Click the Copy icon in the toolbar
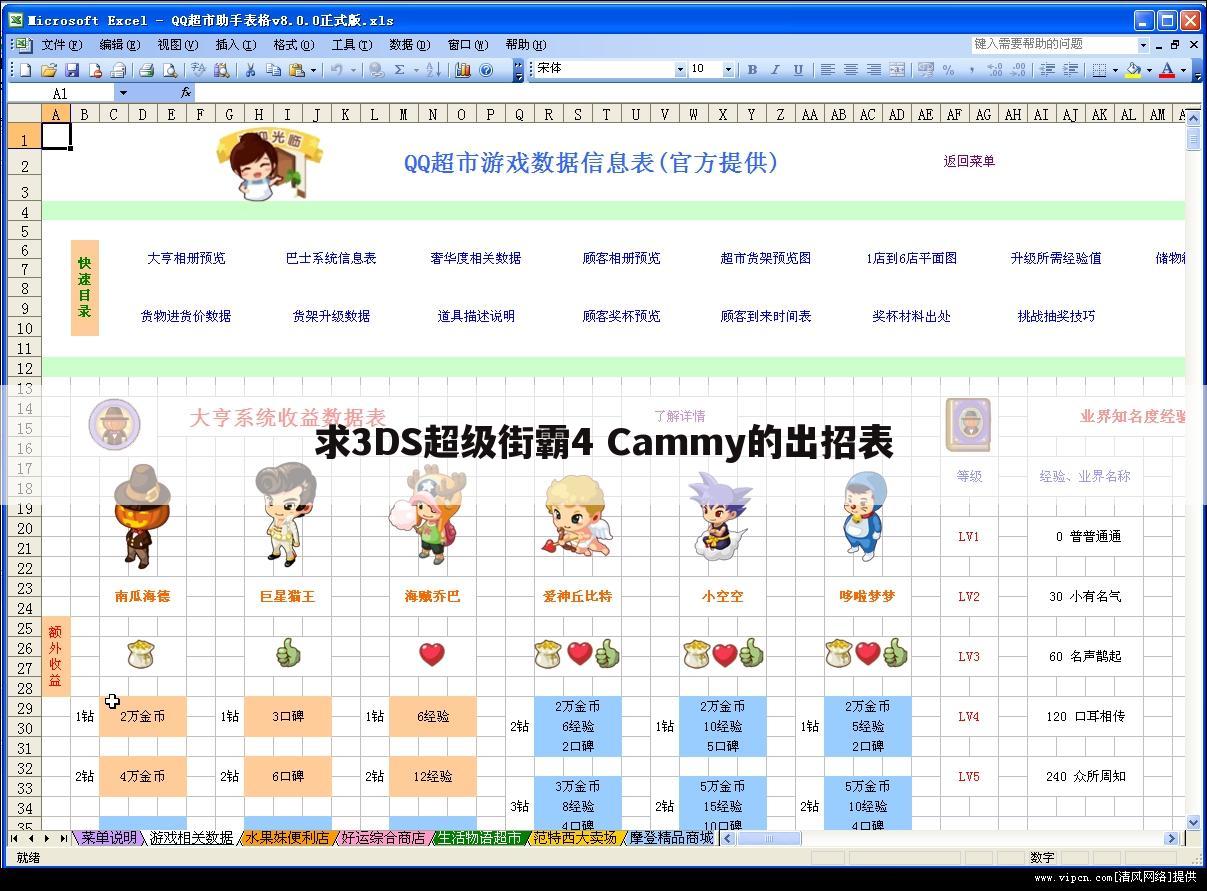The height and width of the screenshot is (891, 1207). (x=272, y=70)
